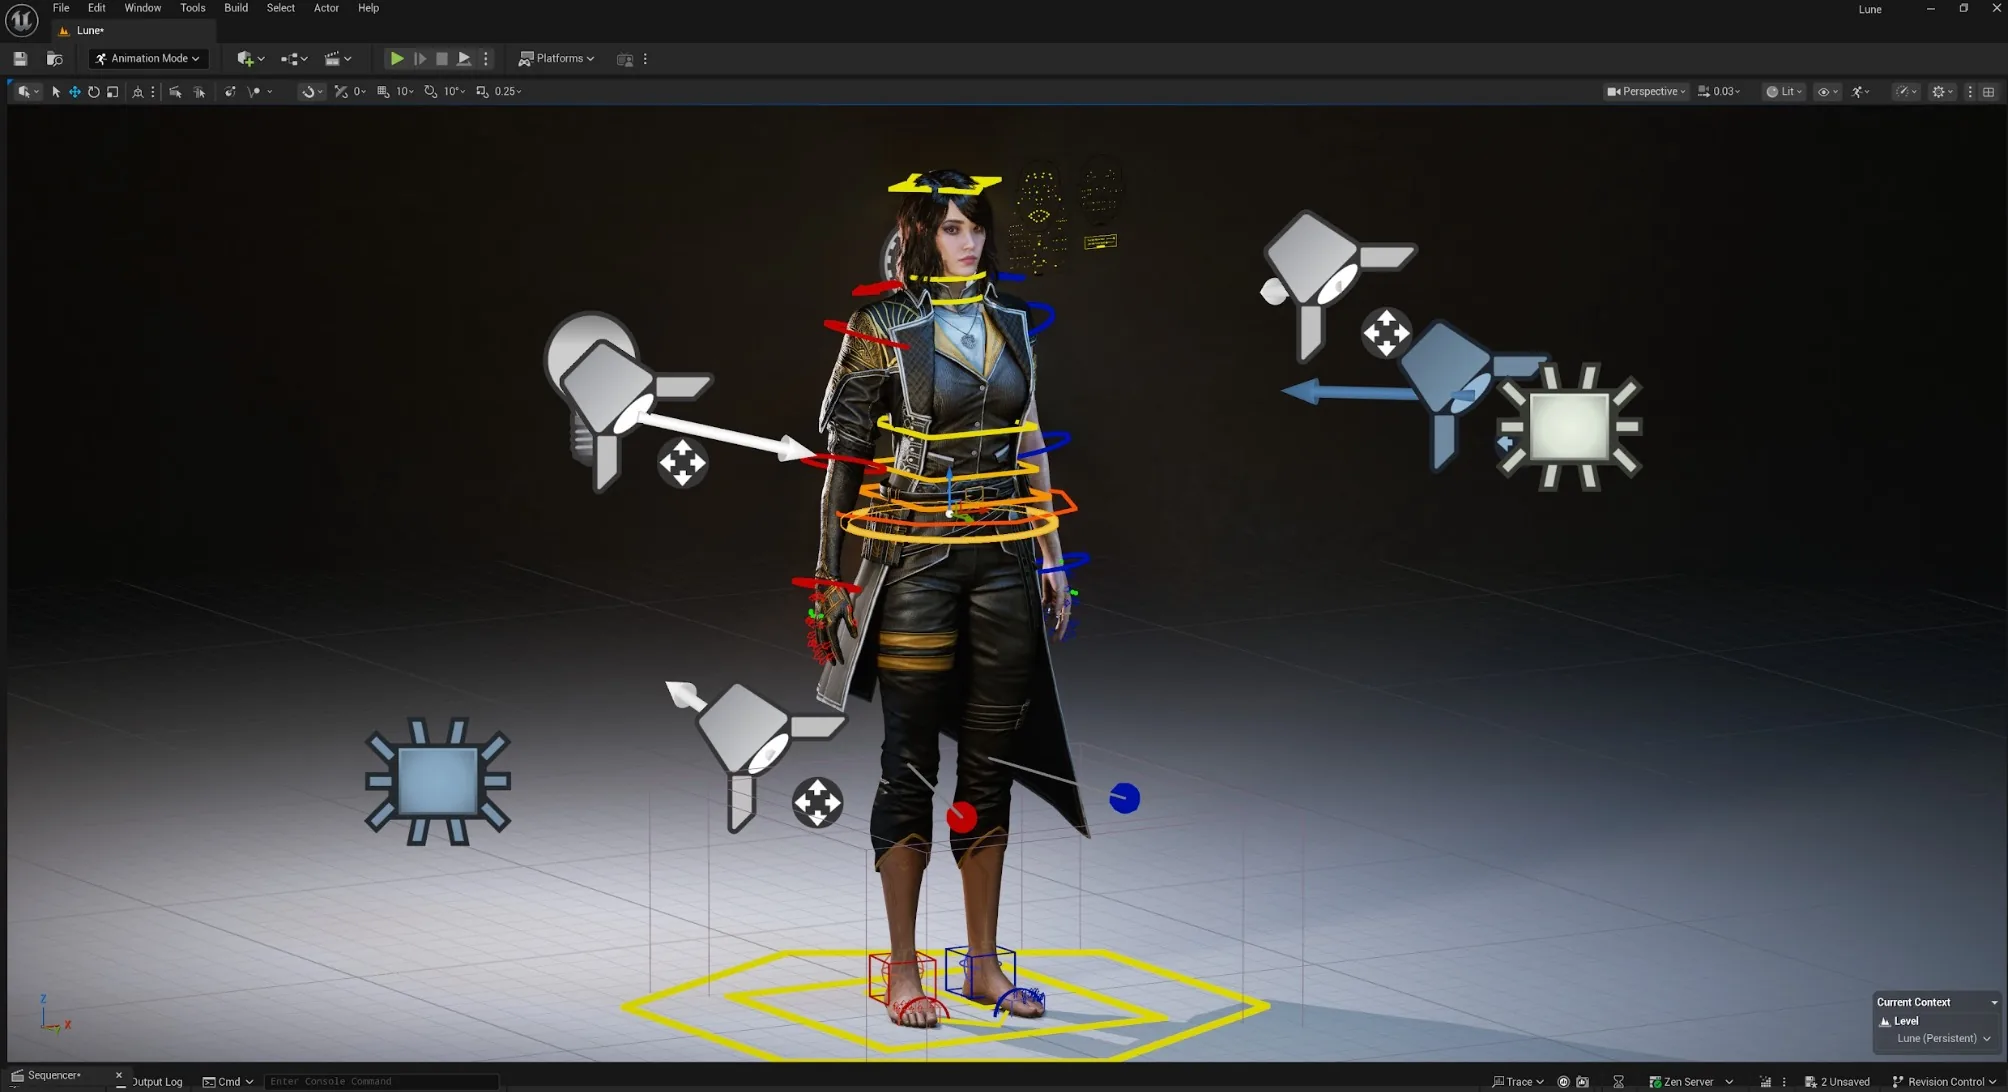2008x1092 pixels.
Task: Click the control rig pose icon
Action: click(x=138, y=92)
